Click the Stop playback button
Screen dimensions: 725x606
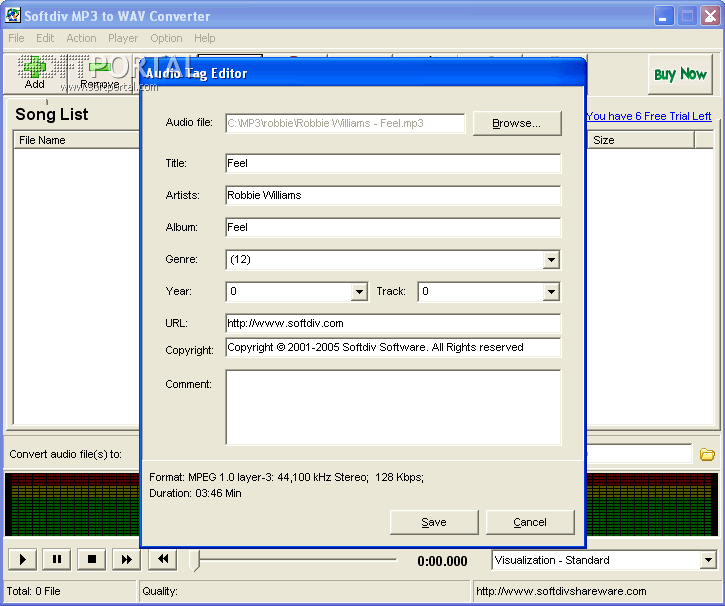[92, 559]
